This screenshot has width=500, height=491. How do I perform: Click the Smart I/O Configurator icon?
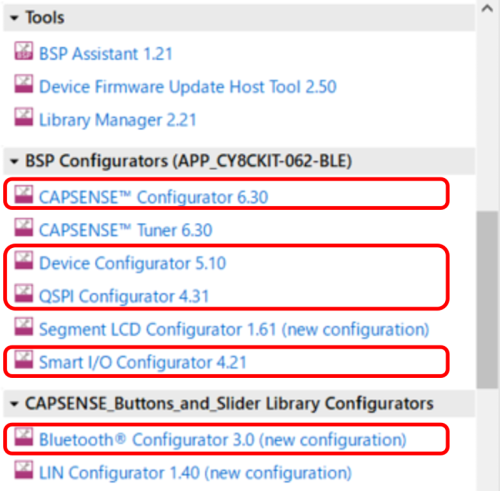[x=24, y=360]
